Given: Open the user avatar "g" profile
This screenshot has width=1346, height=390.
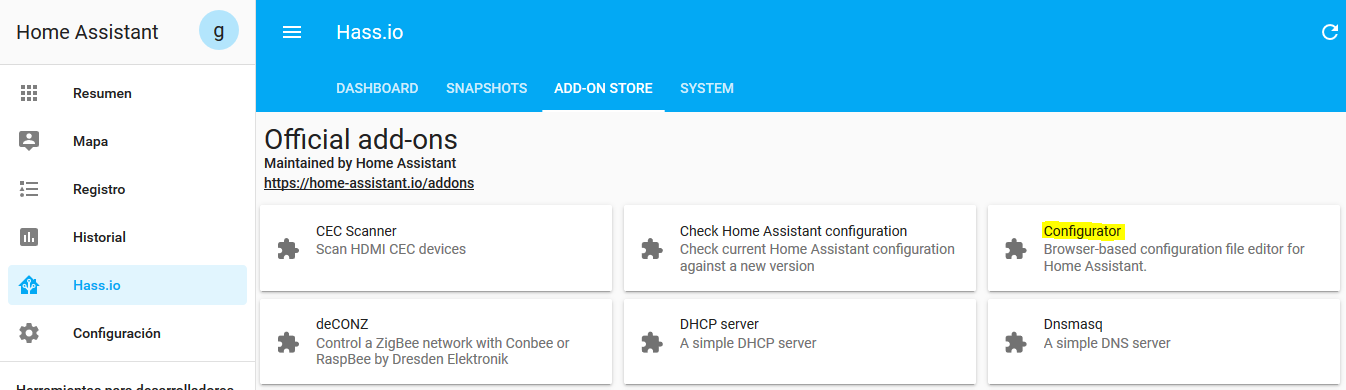Looking at the screenshot, I should click(x=219, y=31).
